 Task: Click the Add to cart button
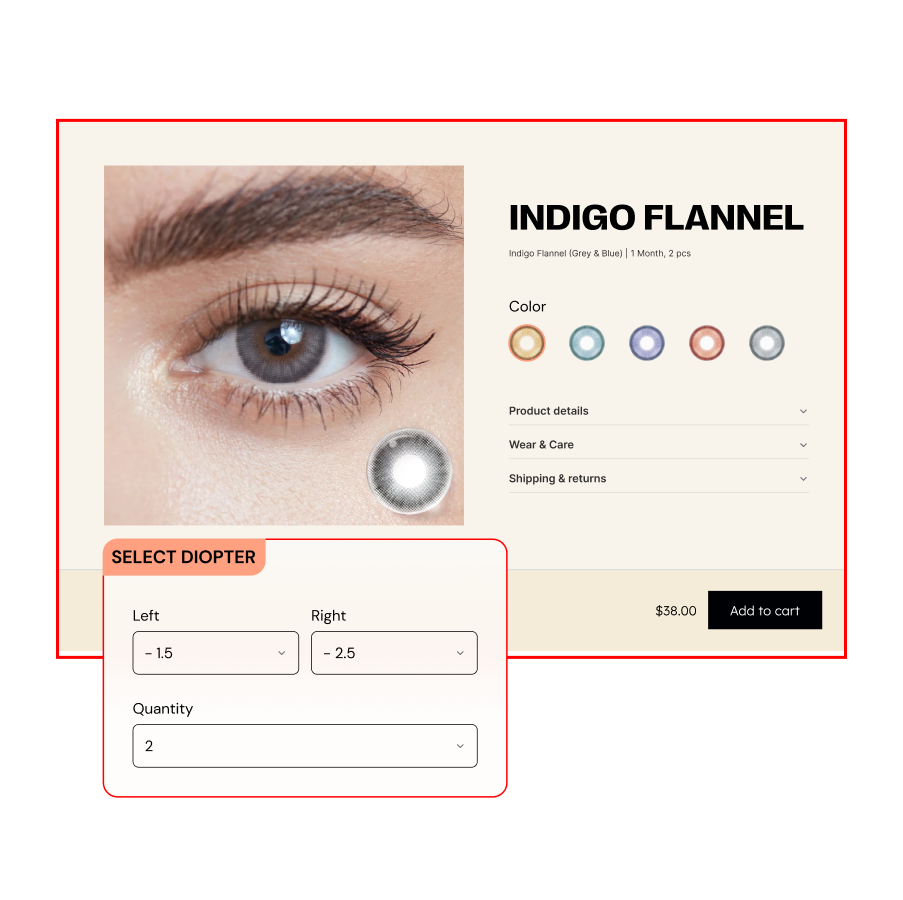tap(765, 610)
